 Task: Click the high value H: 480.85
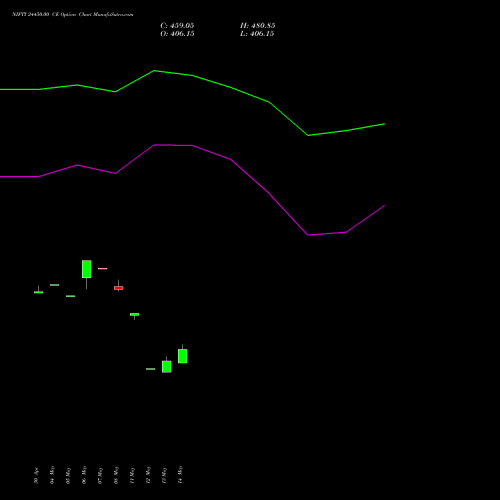(x=258, y=26)
